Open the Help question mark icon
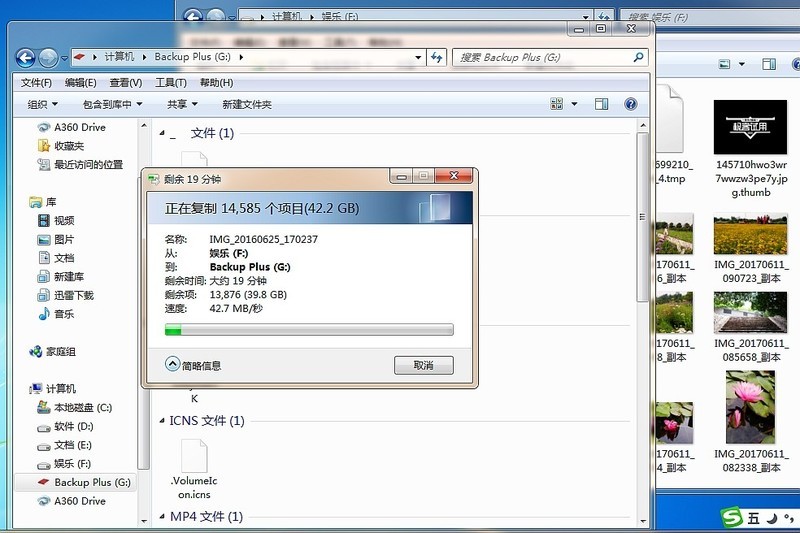 (x=630, y=104)
